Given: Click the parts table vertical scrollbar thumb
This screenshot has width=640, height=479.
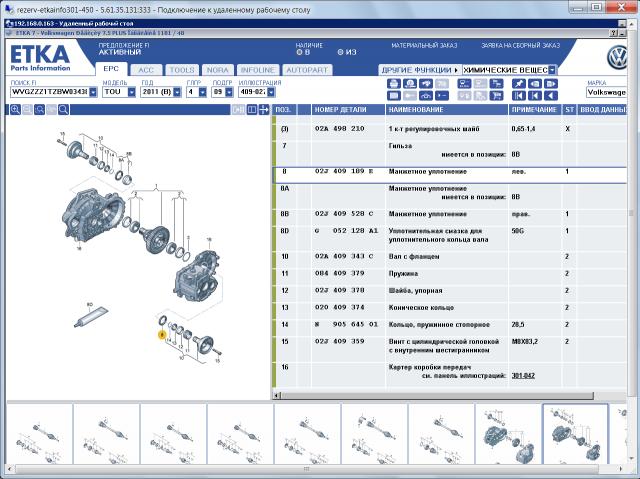Looking at the screenshot, I should click(632, 213).
